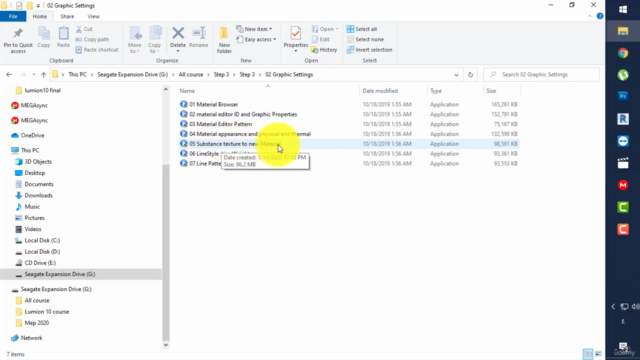
Task: Click Seagate Expansion Drive in address bar
Action: (x=132, y=75)
